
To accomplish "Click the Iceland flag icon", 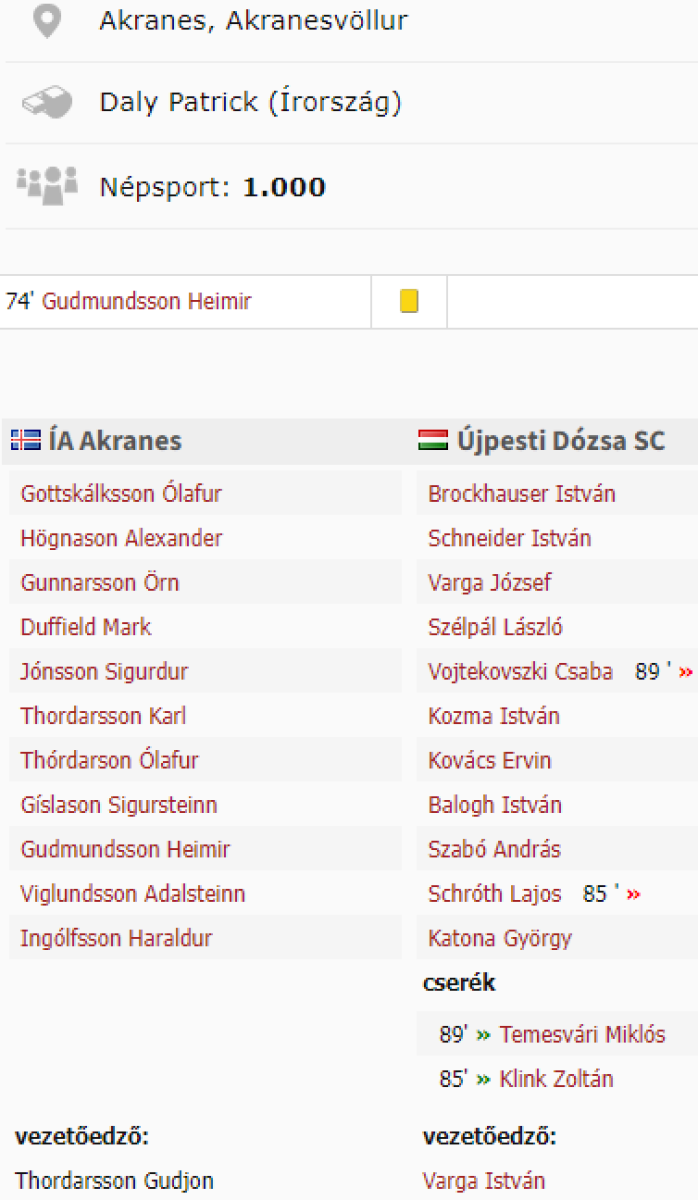I will coord(26,440).
